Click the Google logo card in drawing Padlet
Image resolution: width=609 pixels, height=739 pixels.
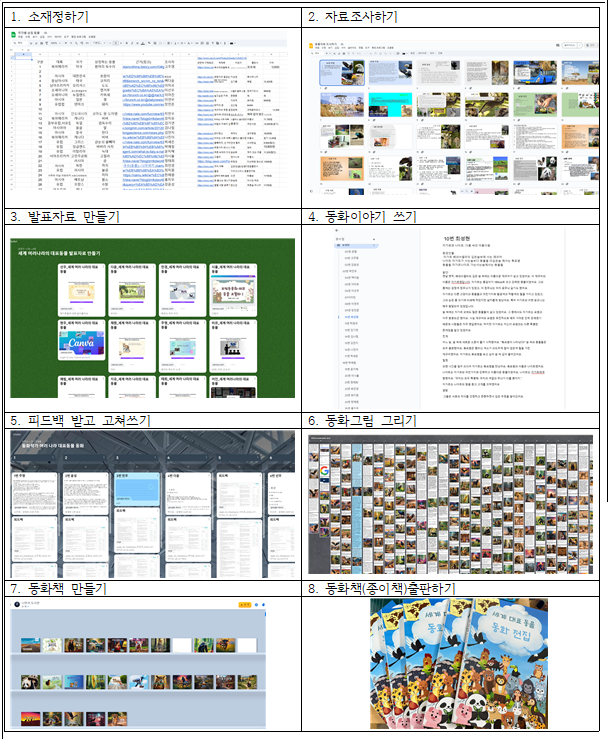324,470
